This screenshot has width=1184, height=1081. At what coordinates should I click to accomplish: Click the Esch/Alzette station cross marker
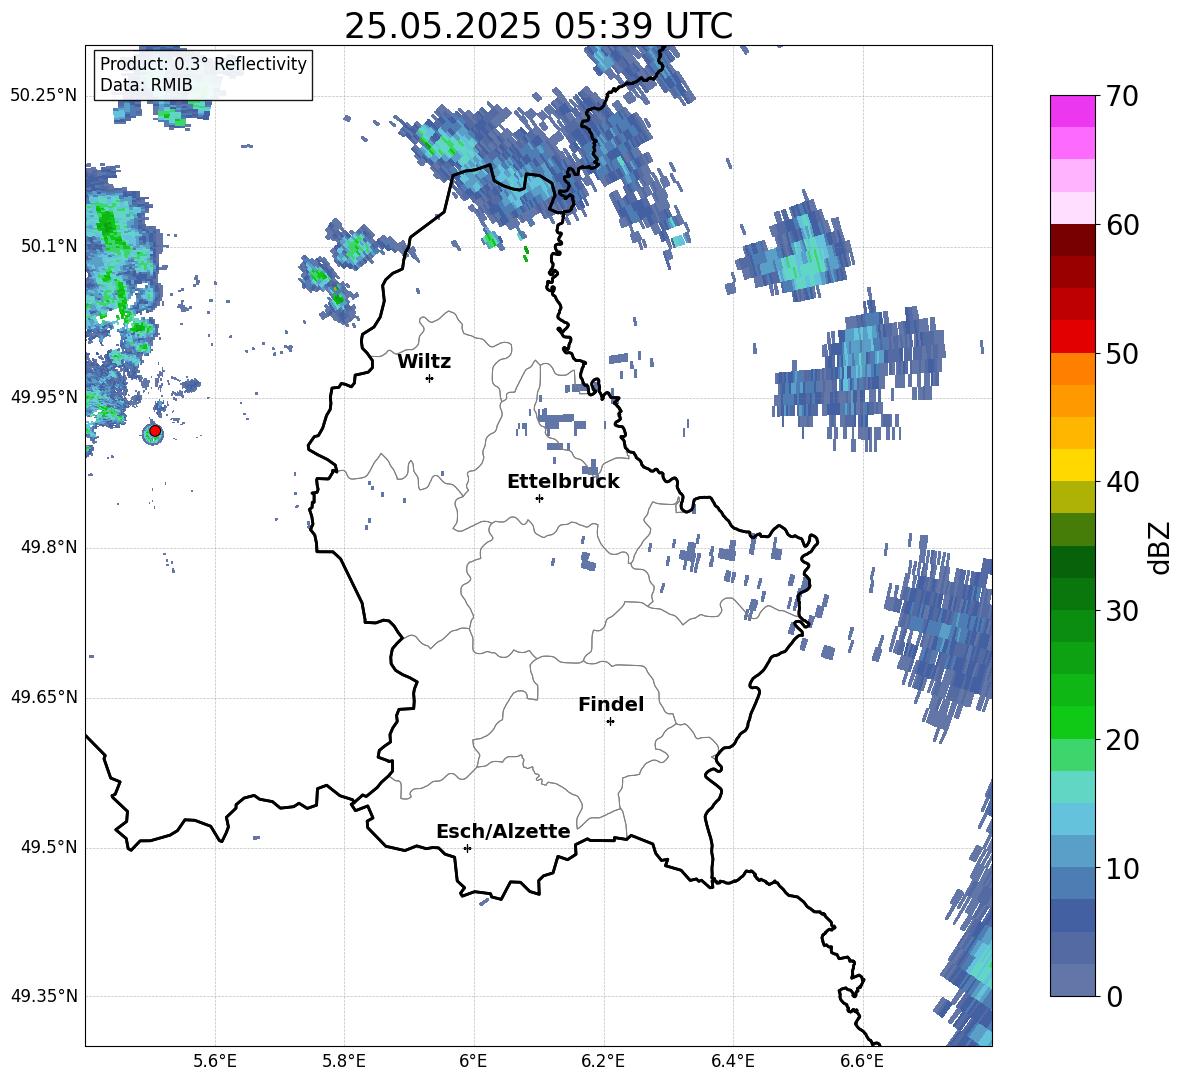tap(467, 848)
